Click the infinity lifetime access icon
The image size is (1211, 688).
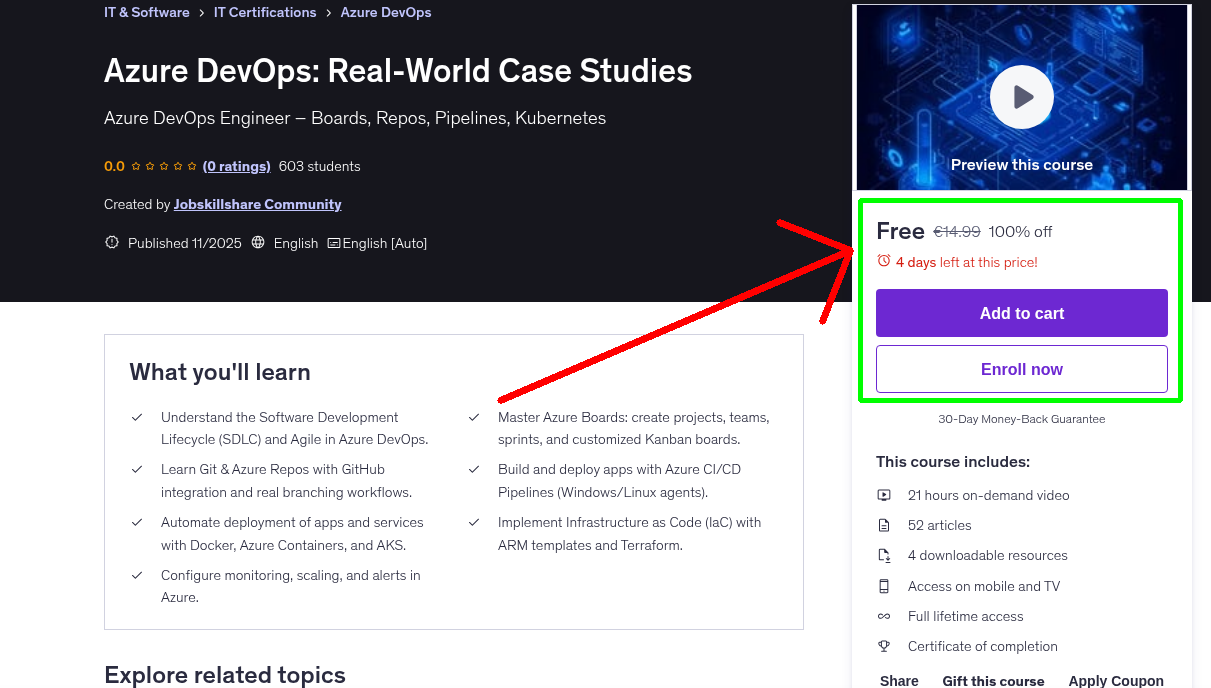pos(884,616)
